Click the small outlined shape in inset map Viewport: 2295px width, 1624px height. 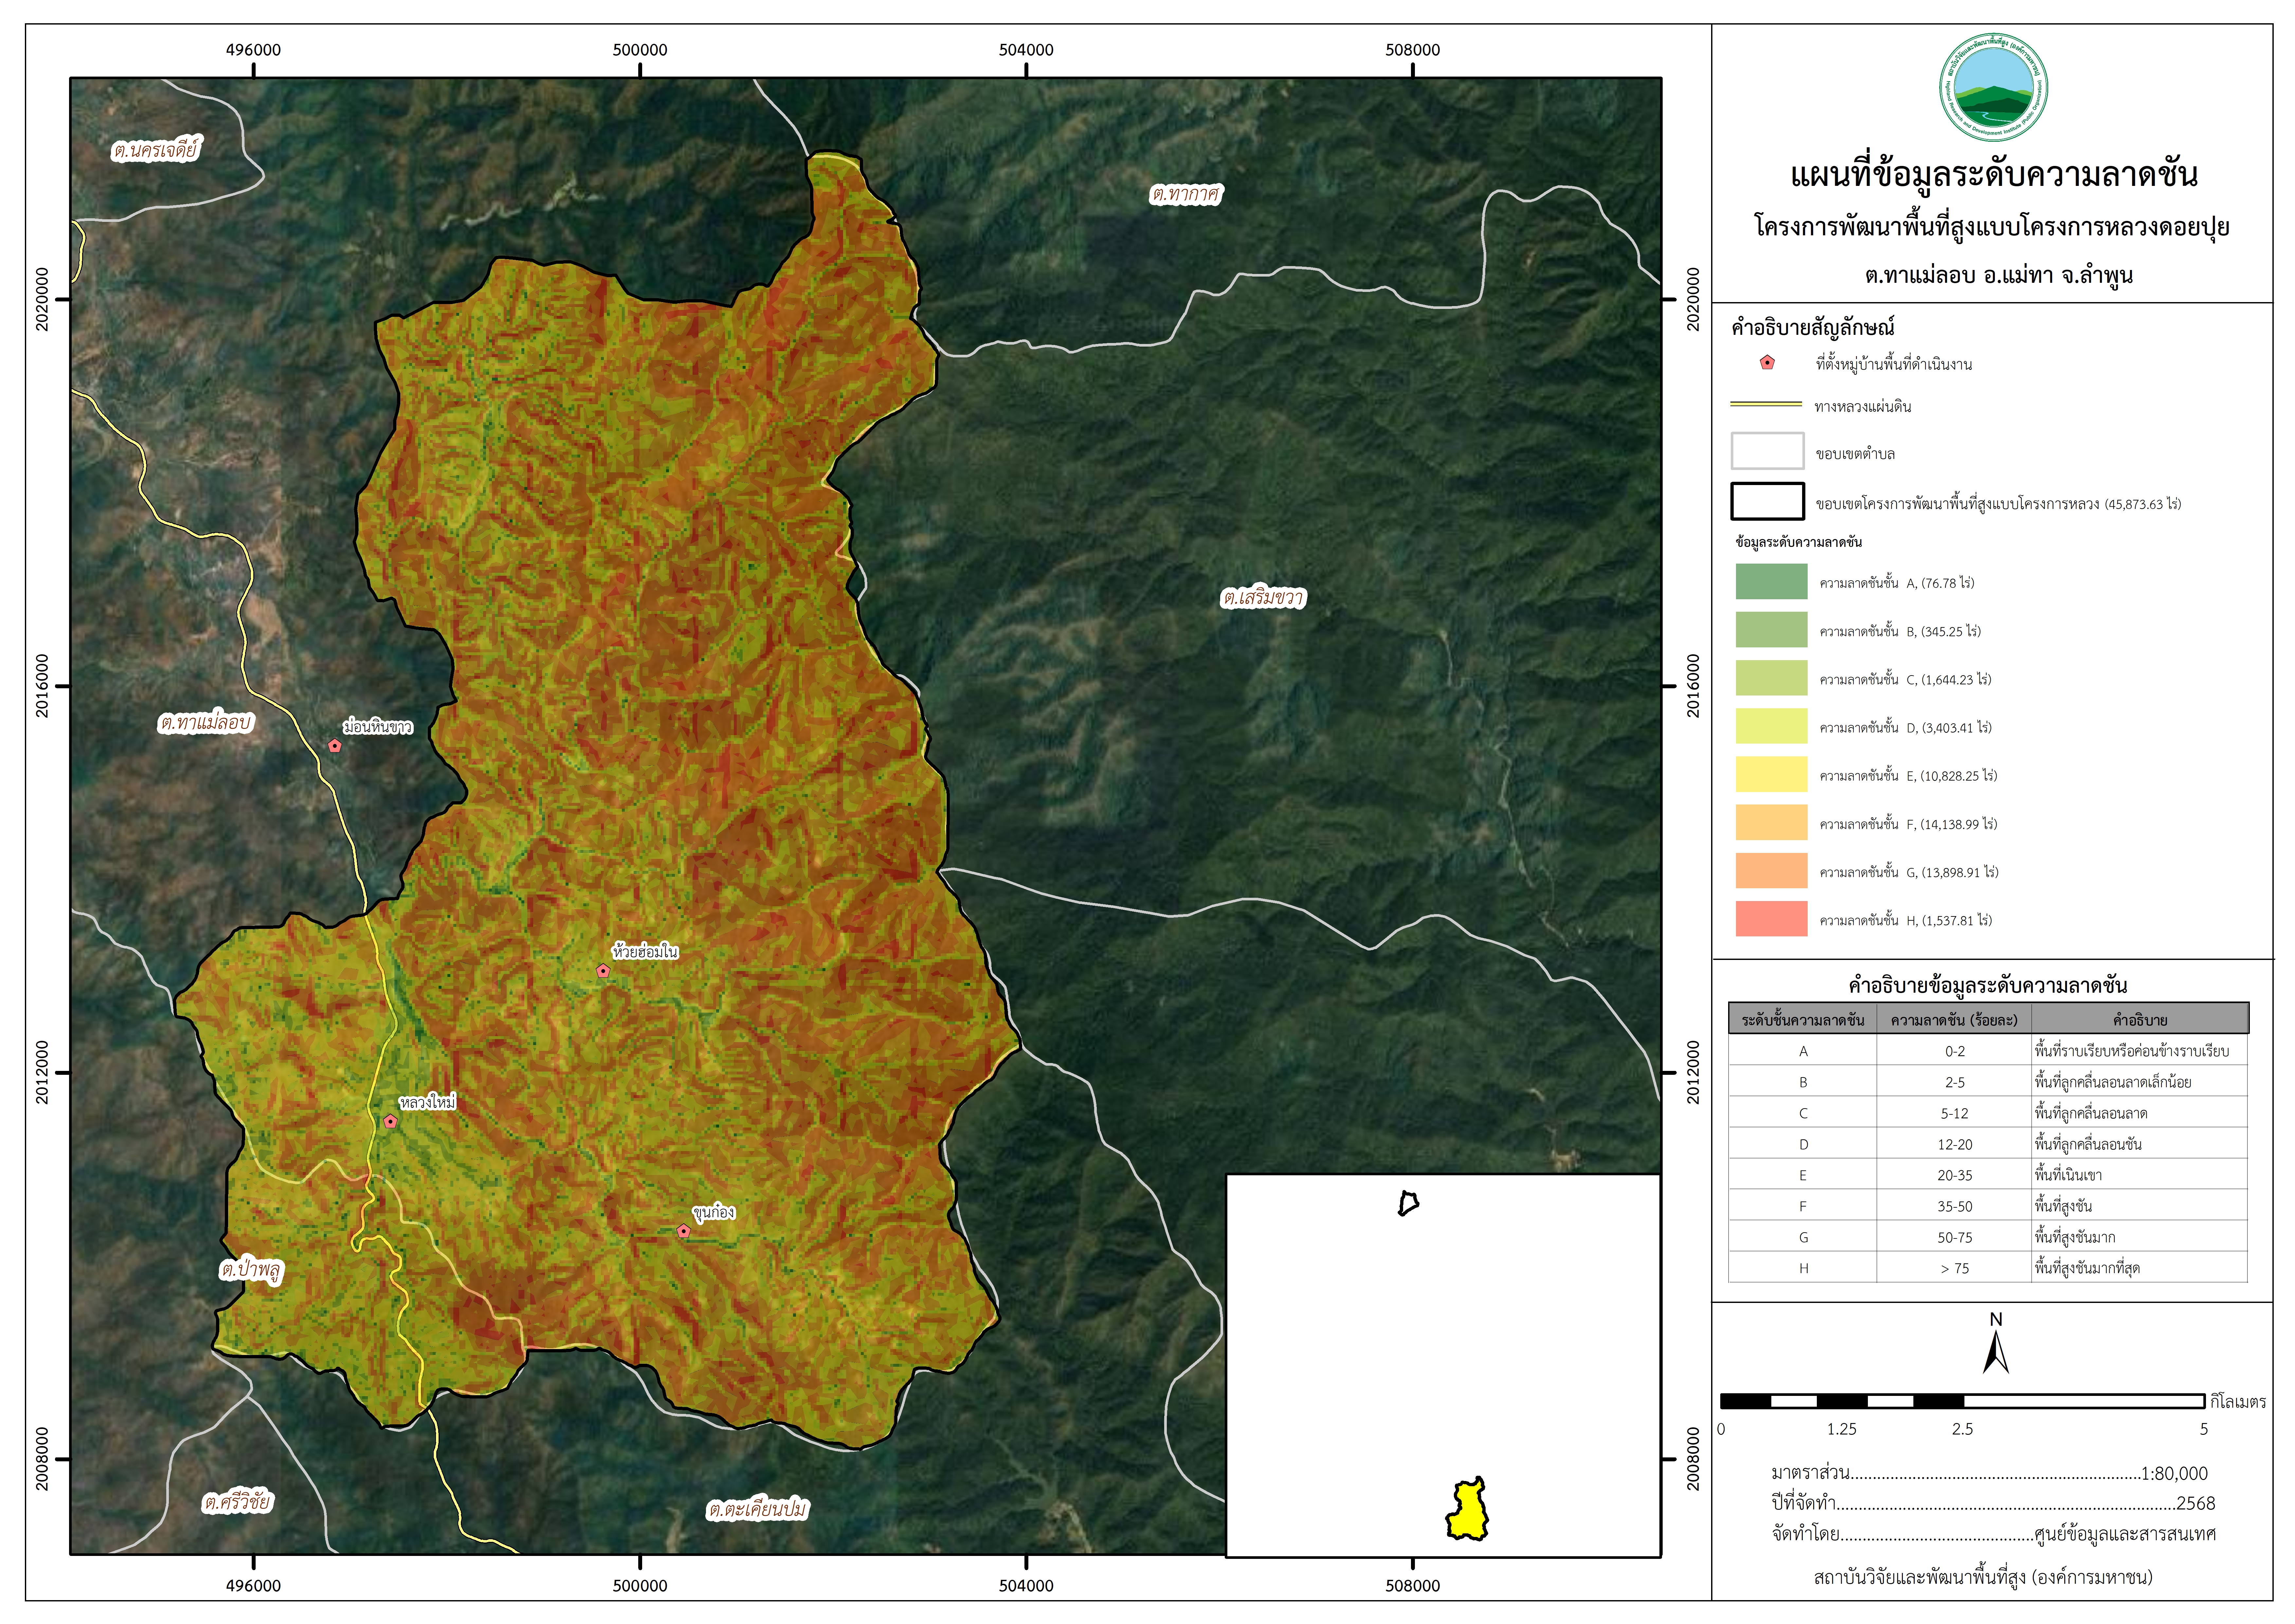click(1409, 1203)
